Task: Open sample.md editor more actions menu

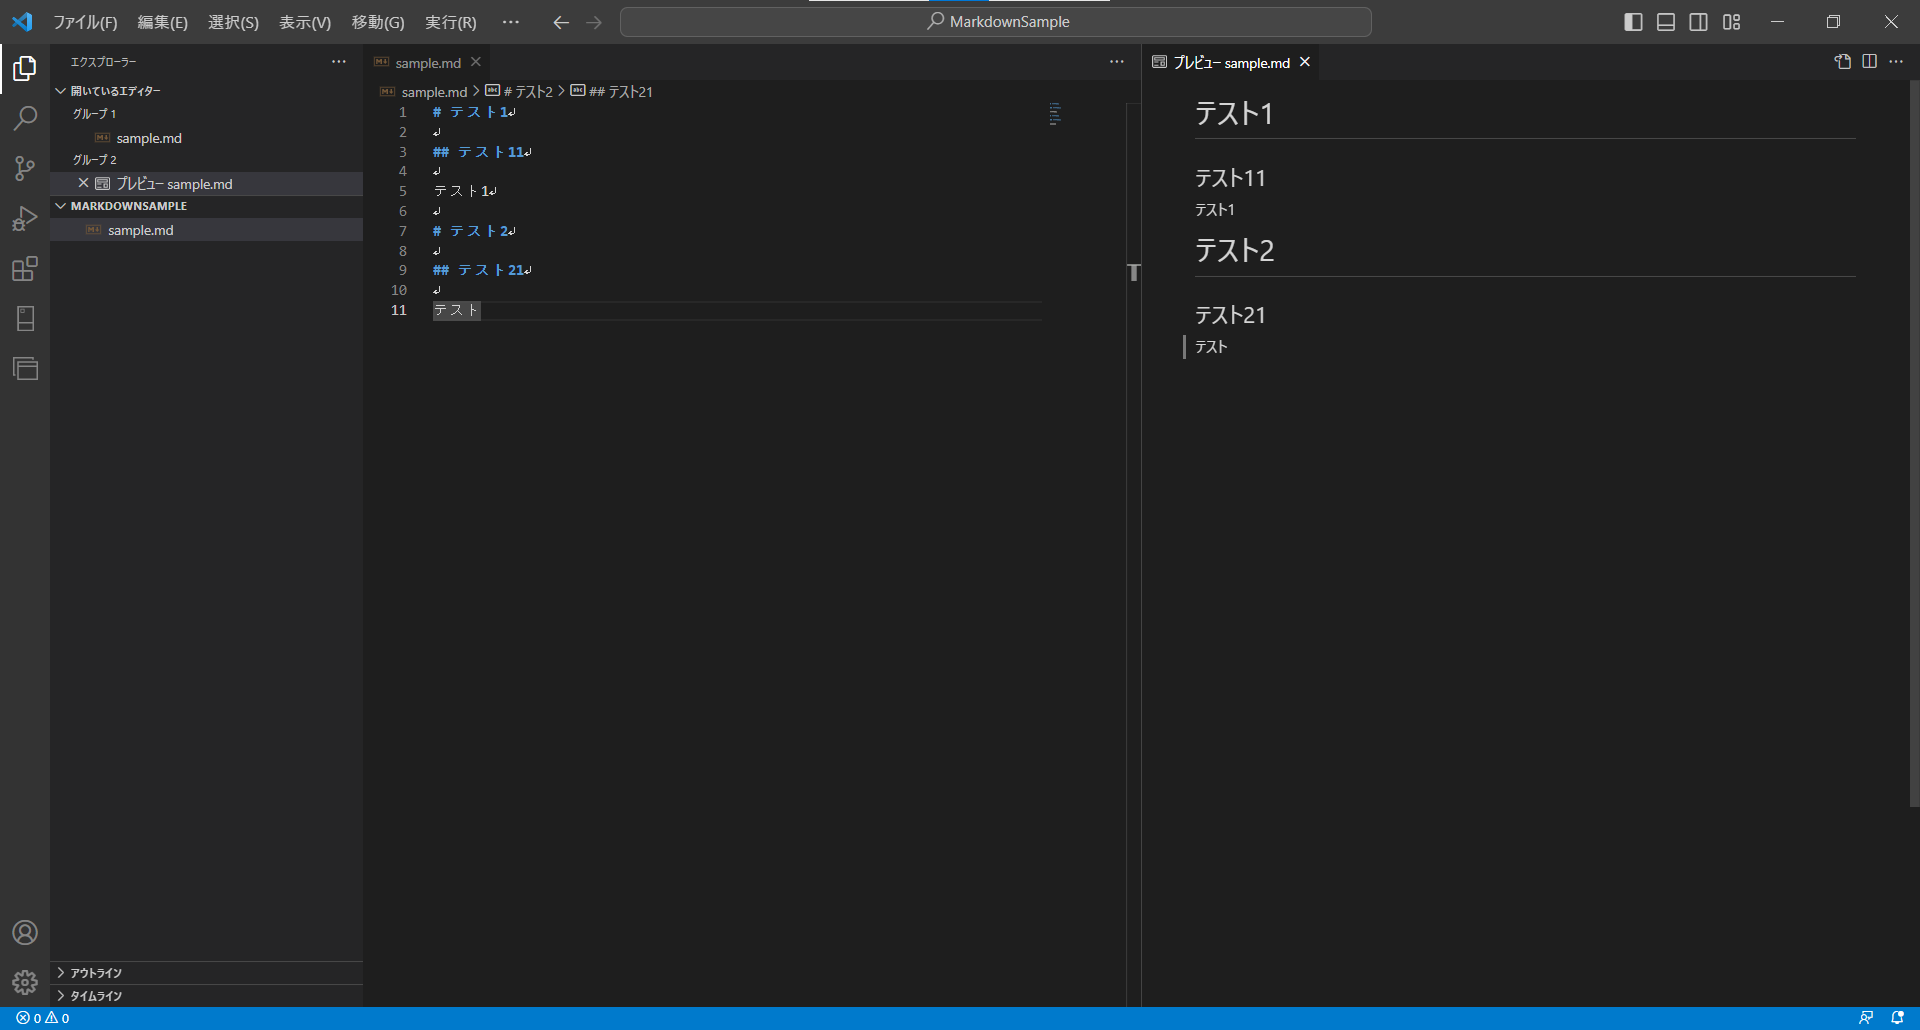Action: point(1117,62)
